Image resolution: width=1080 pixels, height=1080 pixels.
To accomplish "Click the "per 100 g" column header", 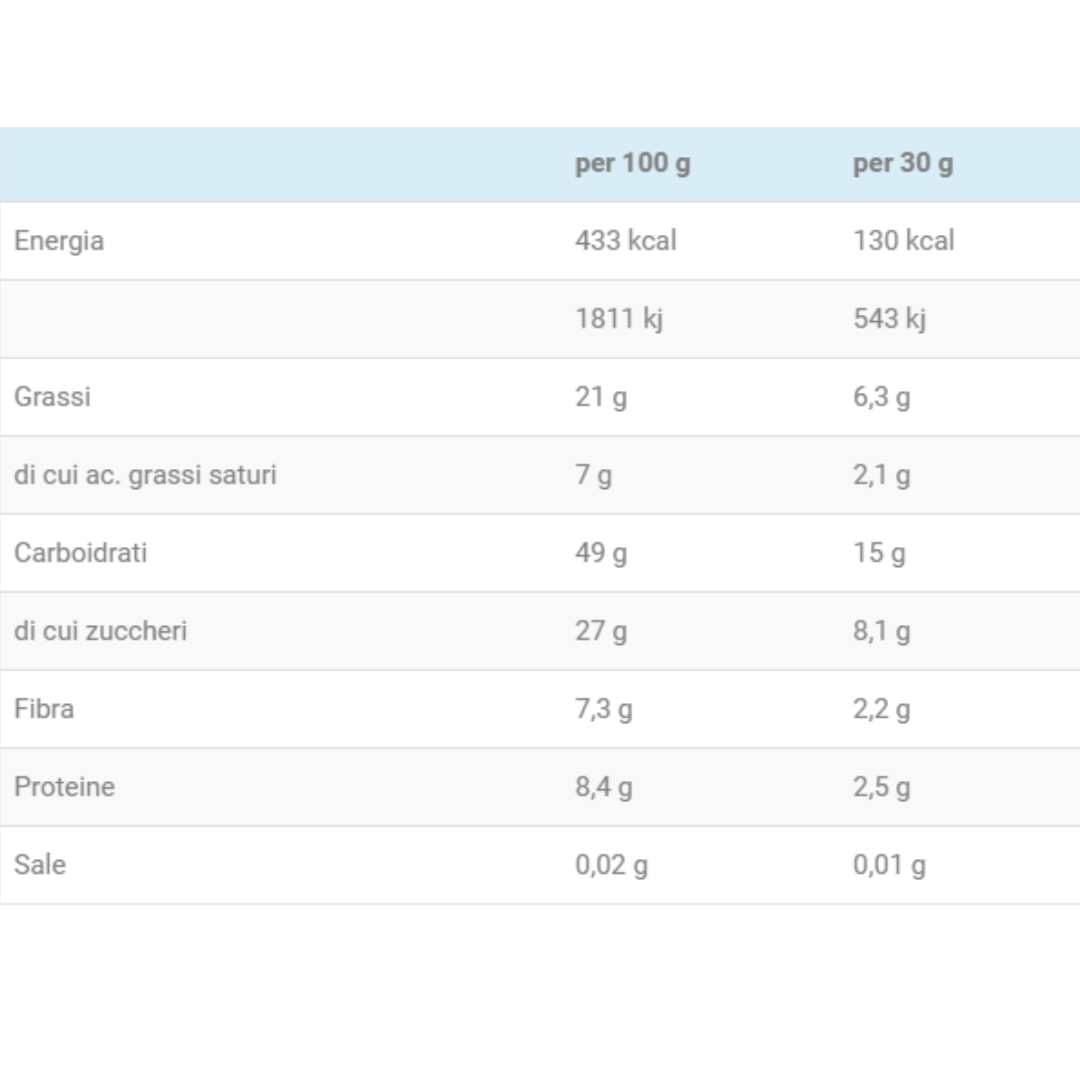I will [x=632, y=163].
